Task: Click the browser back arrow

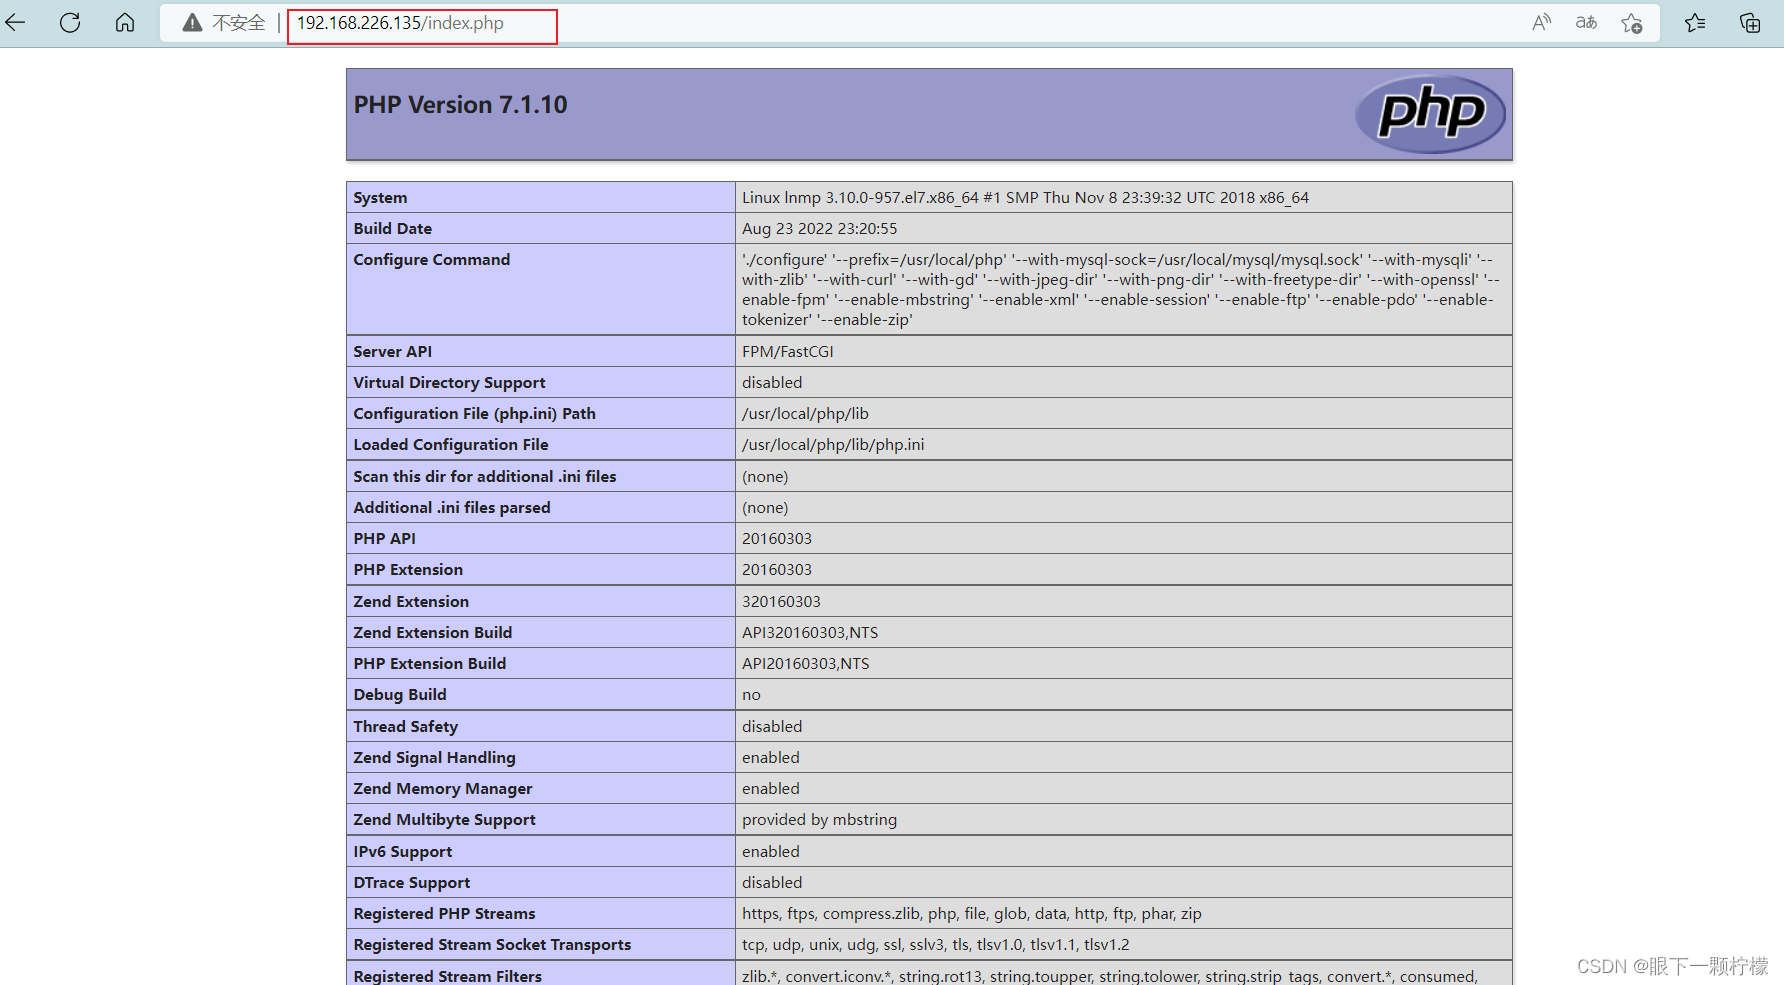Action: click(15, 22)
